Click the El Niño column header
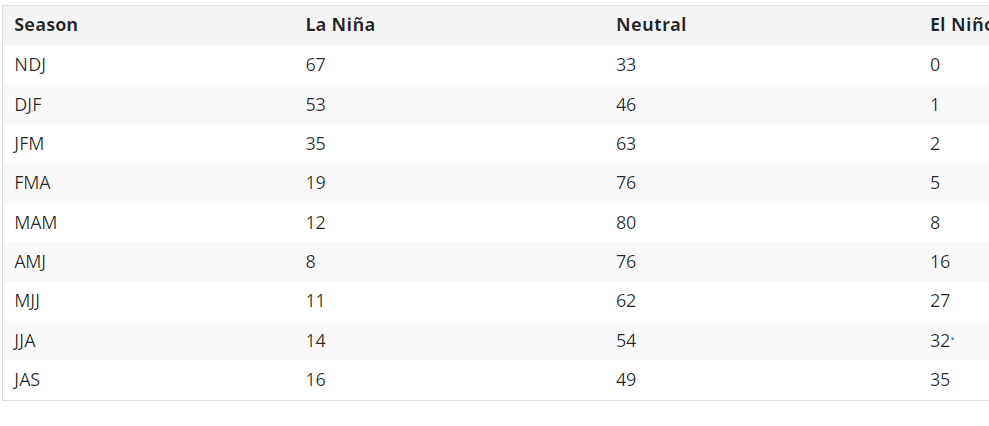This screenshot has height=426, width=989. [x=958, y=25]
